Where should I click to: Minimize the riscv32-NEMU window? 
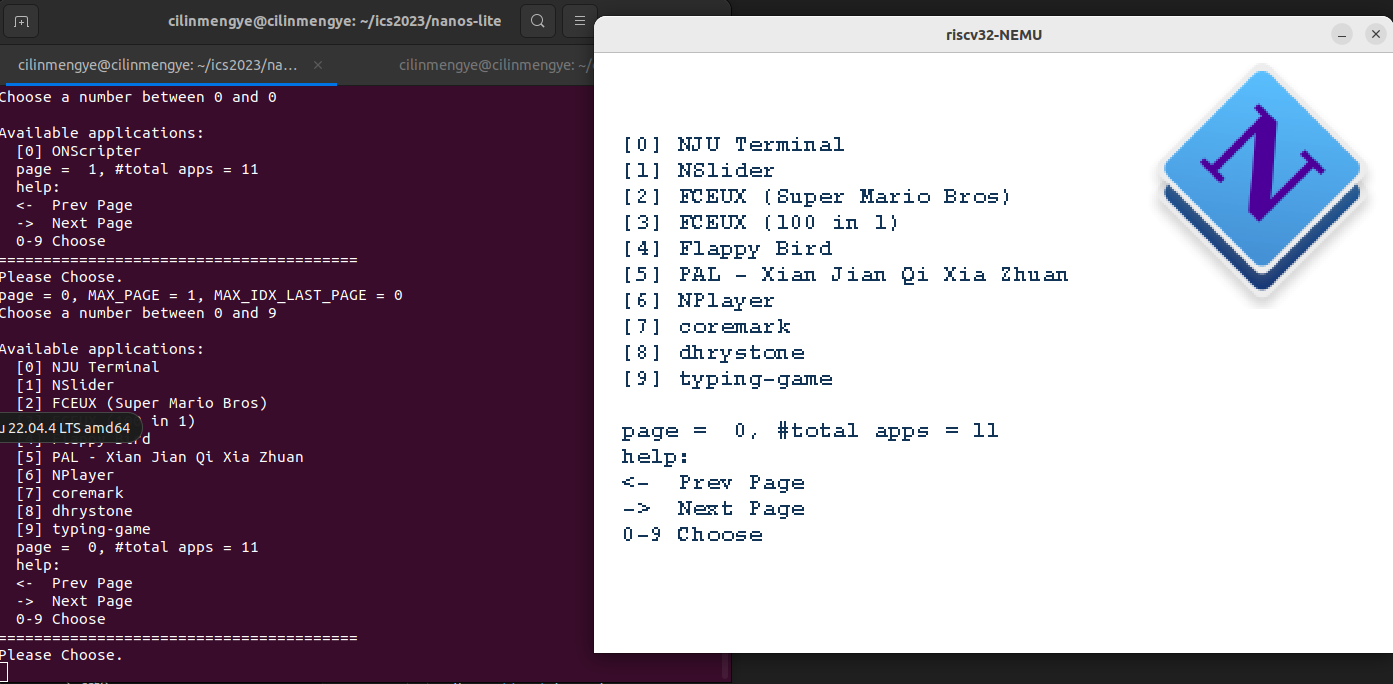[x=1342, y=34]
